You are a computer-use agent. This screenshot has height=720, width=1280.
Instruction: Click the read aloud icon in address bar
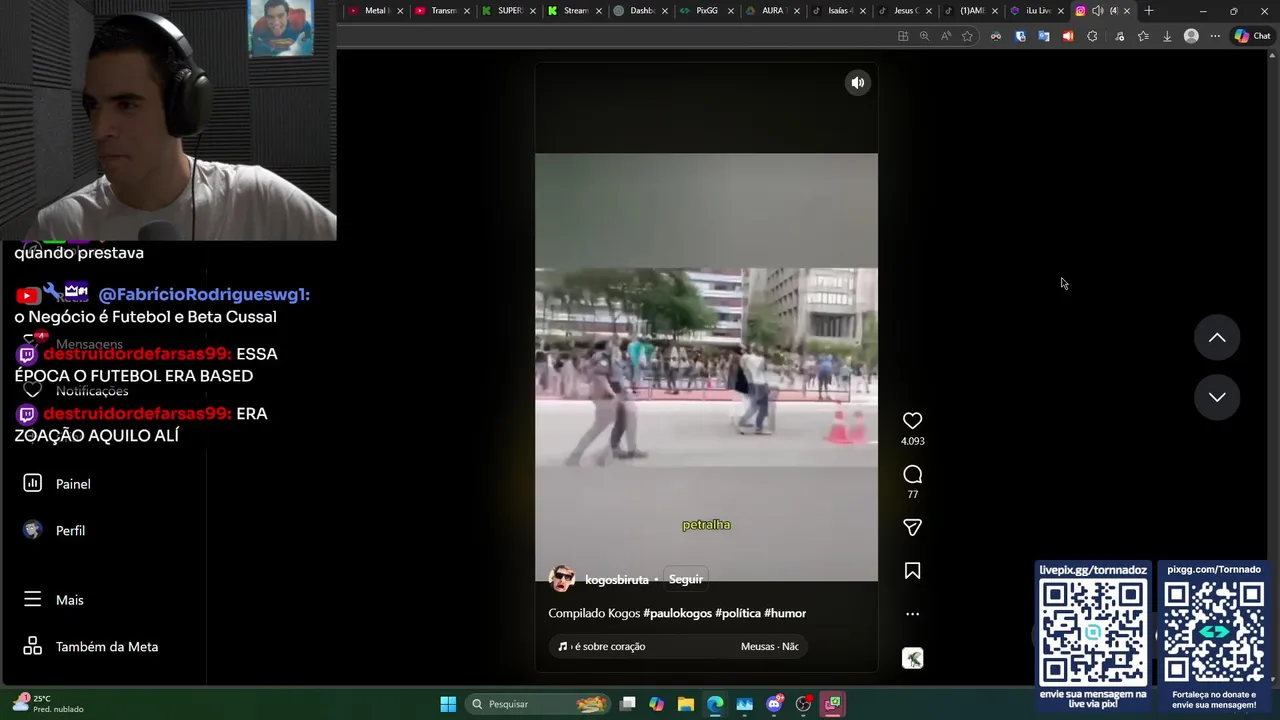coord(945,36)
